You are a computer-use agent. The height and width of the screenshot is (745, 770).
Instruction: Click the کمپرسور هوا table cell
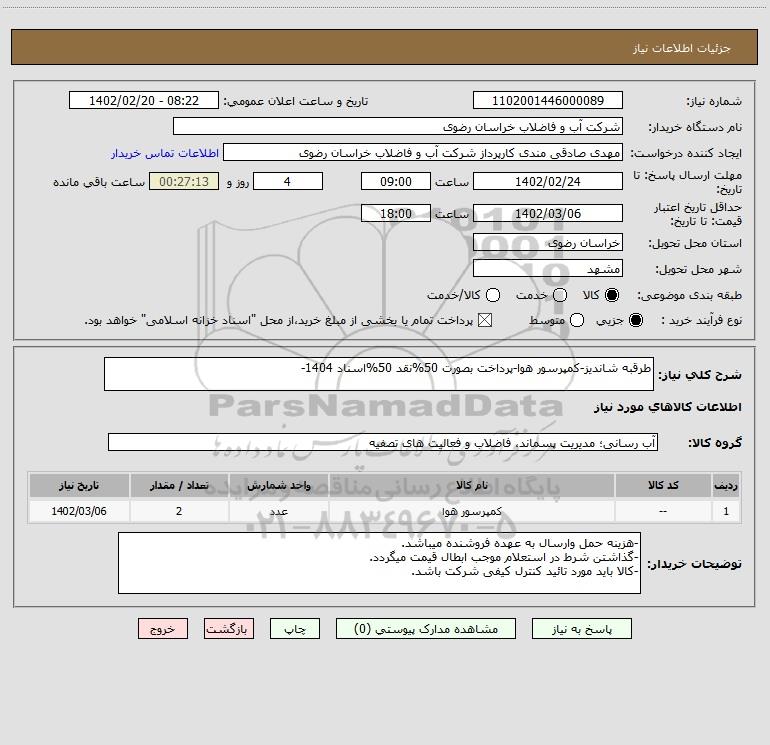(471, 511)
